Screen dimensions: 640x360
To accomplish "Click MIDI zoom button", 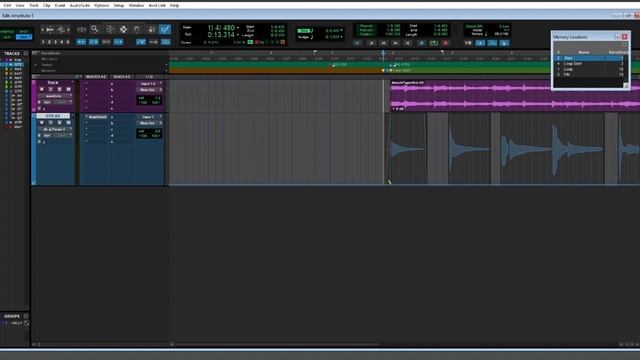I will [60, 29].
